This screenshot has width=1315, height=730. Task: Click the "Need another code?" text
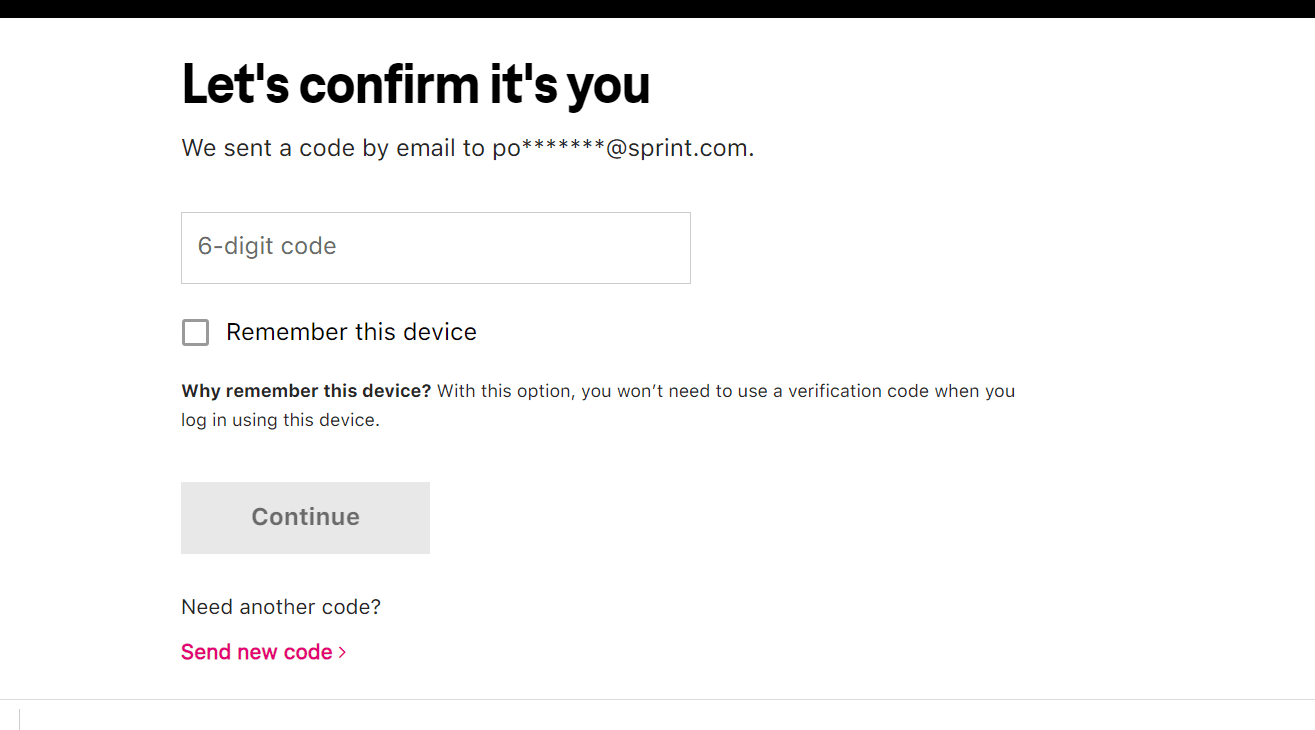281,607
